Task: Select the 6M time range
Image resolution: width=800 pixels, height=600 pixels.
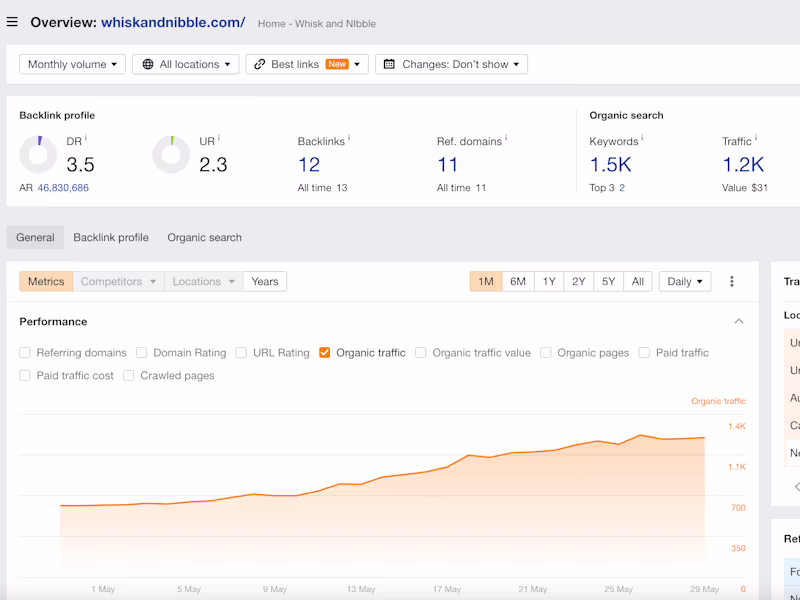Action: pyautogui.click(x=517, y=281)
